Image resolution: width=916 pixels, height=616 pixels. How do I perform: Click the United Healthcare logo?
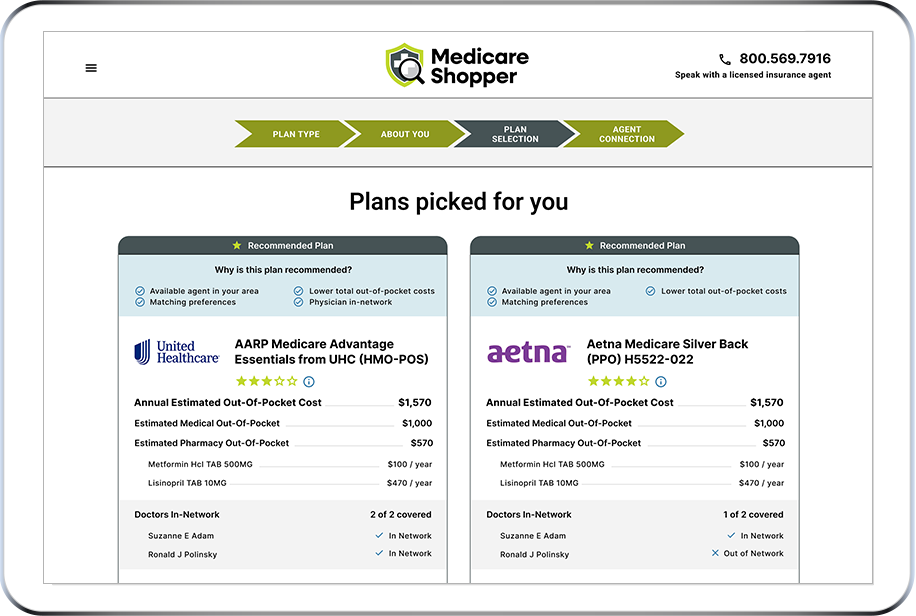pyautogui.click(x=177, y=352)
